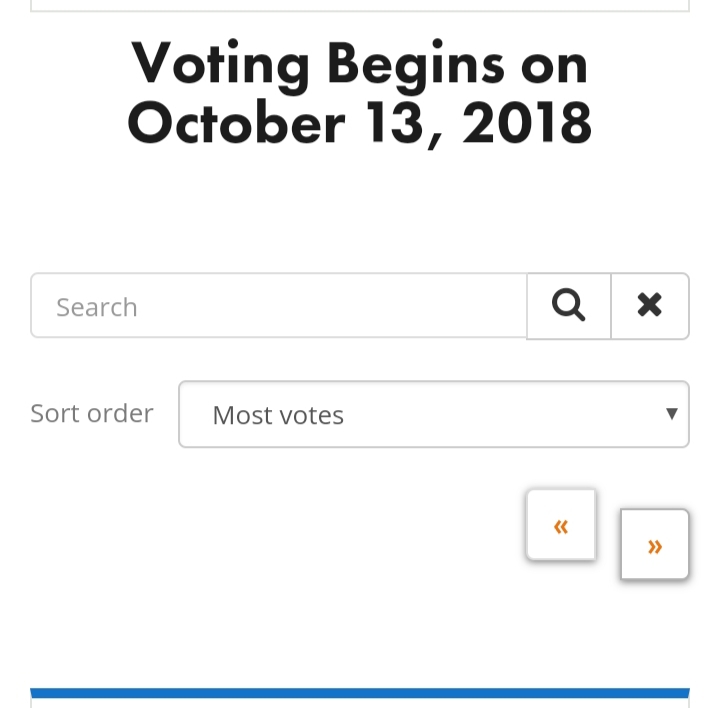Image resolution: width=720 pixels, height=708 pixels.
Task: Click the Sort order label
Action: [92, 414]
